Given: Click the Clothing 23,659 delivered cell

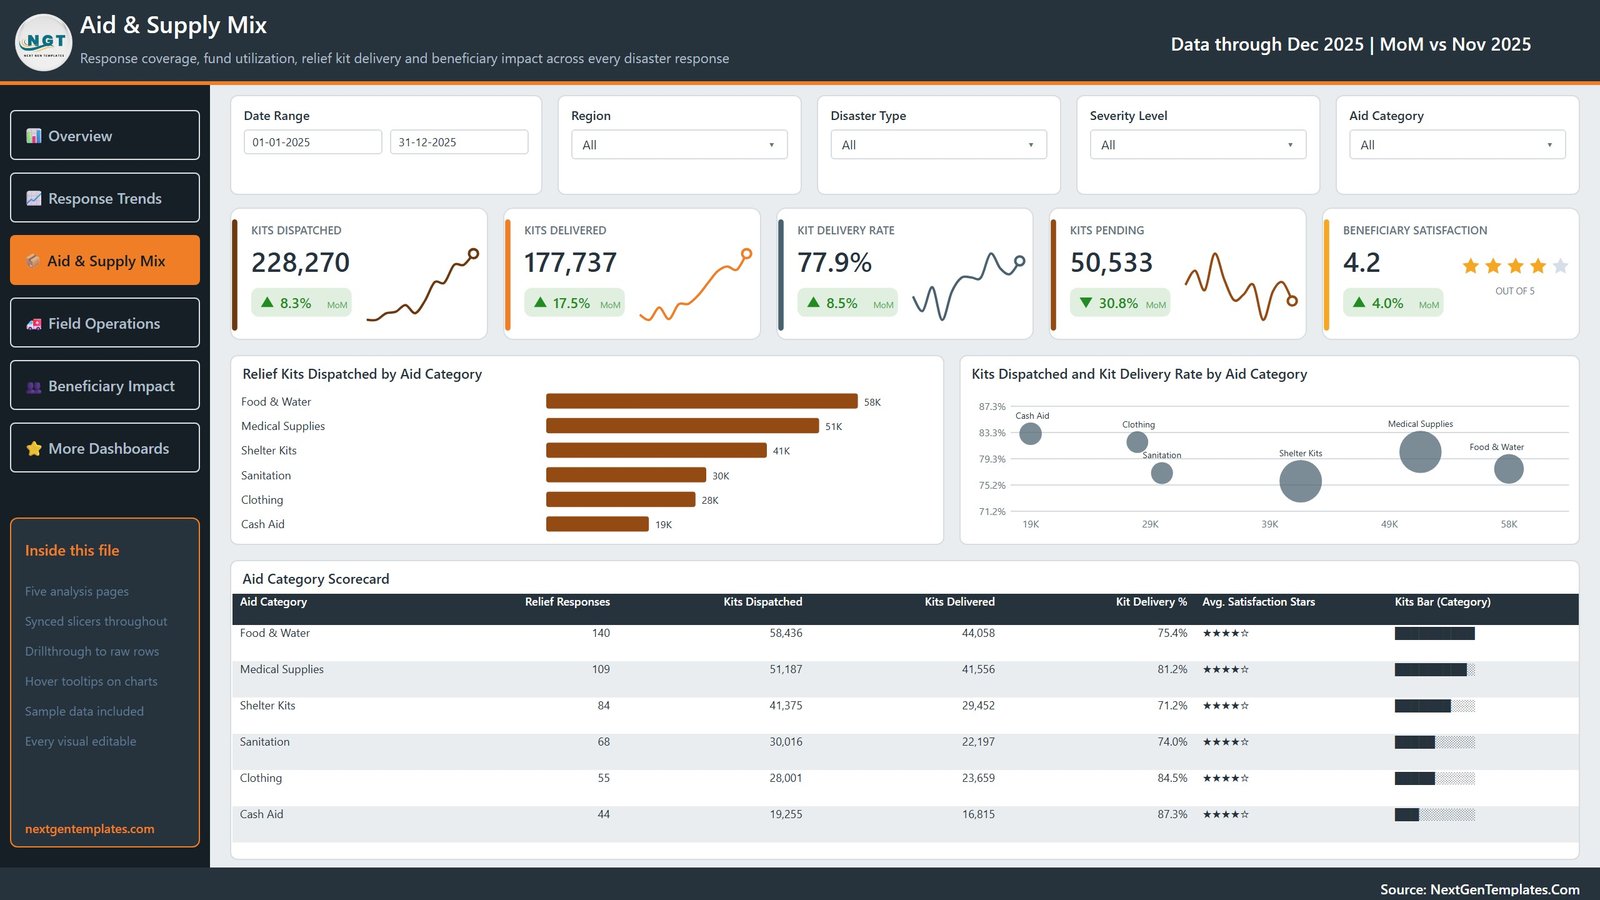Looking at the screenshot, I should coord(978,778).
